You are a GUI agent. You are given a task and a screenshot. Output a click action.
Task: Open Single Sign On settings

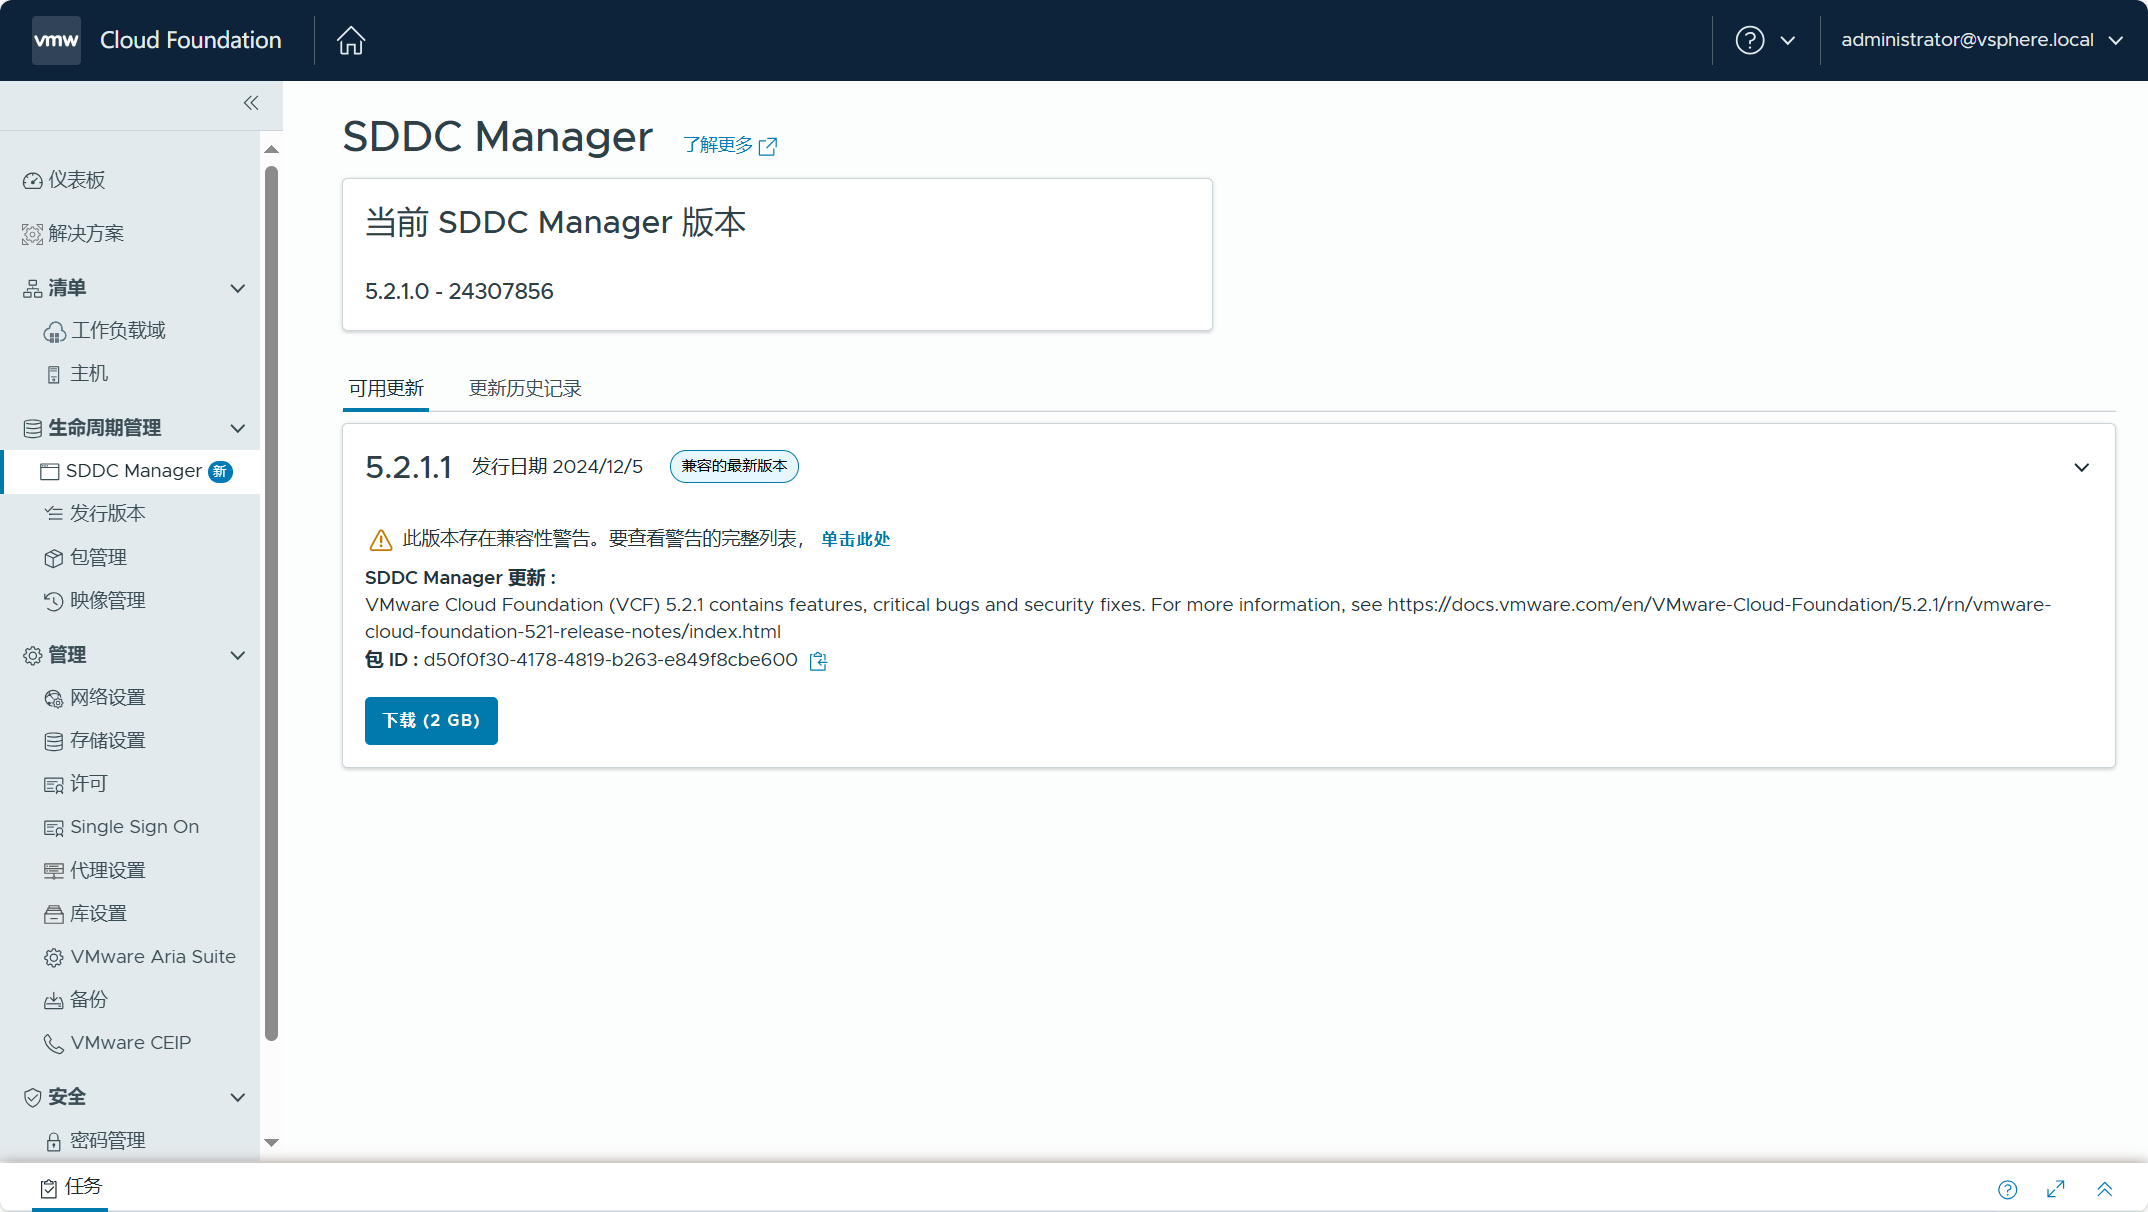click(x=122, y=827)
